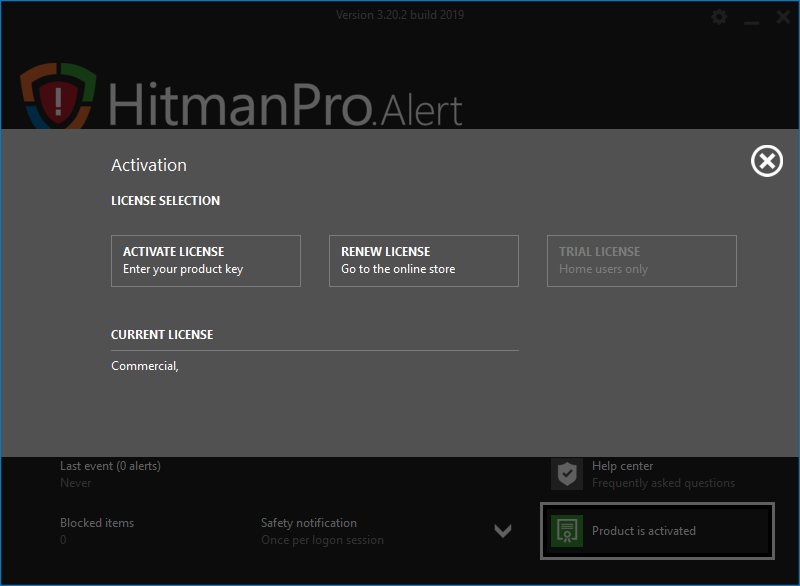
Task: Expand the Safety notification dropdown chevron
Action: pyautogui.click(x=503, y=531)
